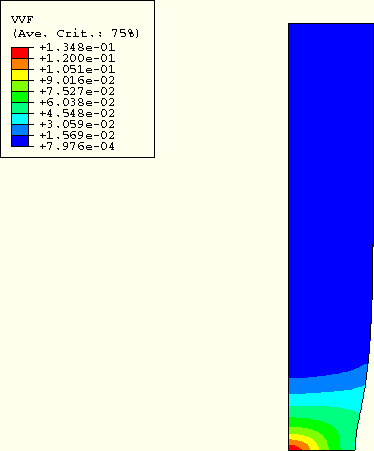Click the darkest blue legend swatch
This screenshot has width=374, height=451.
(20, 141)
